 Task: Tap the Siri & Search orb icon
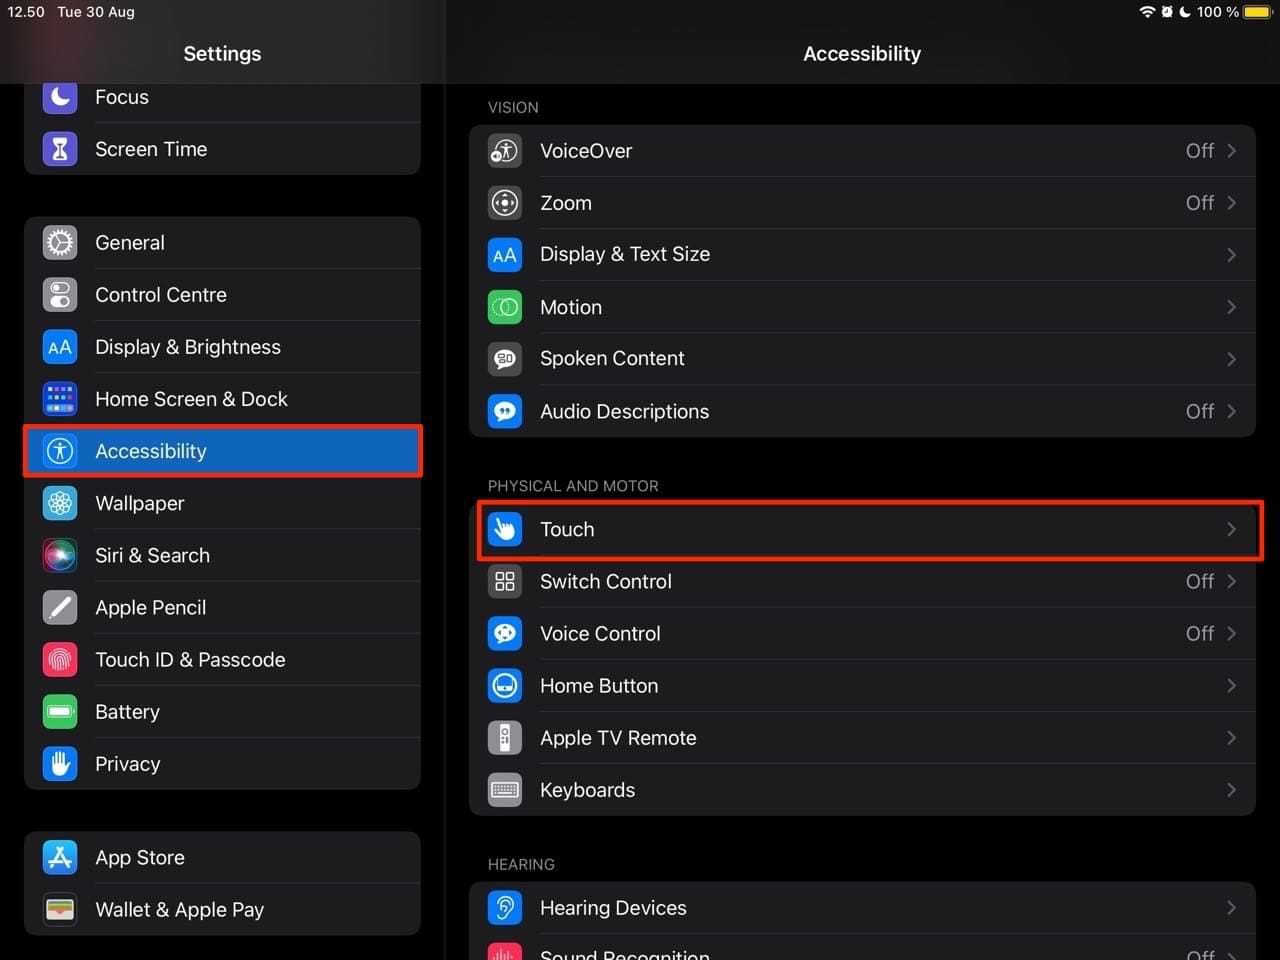[60, 555]
